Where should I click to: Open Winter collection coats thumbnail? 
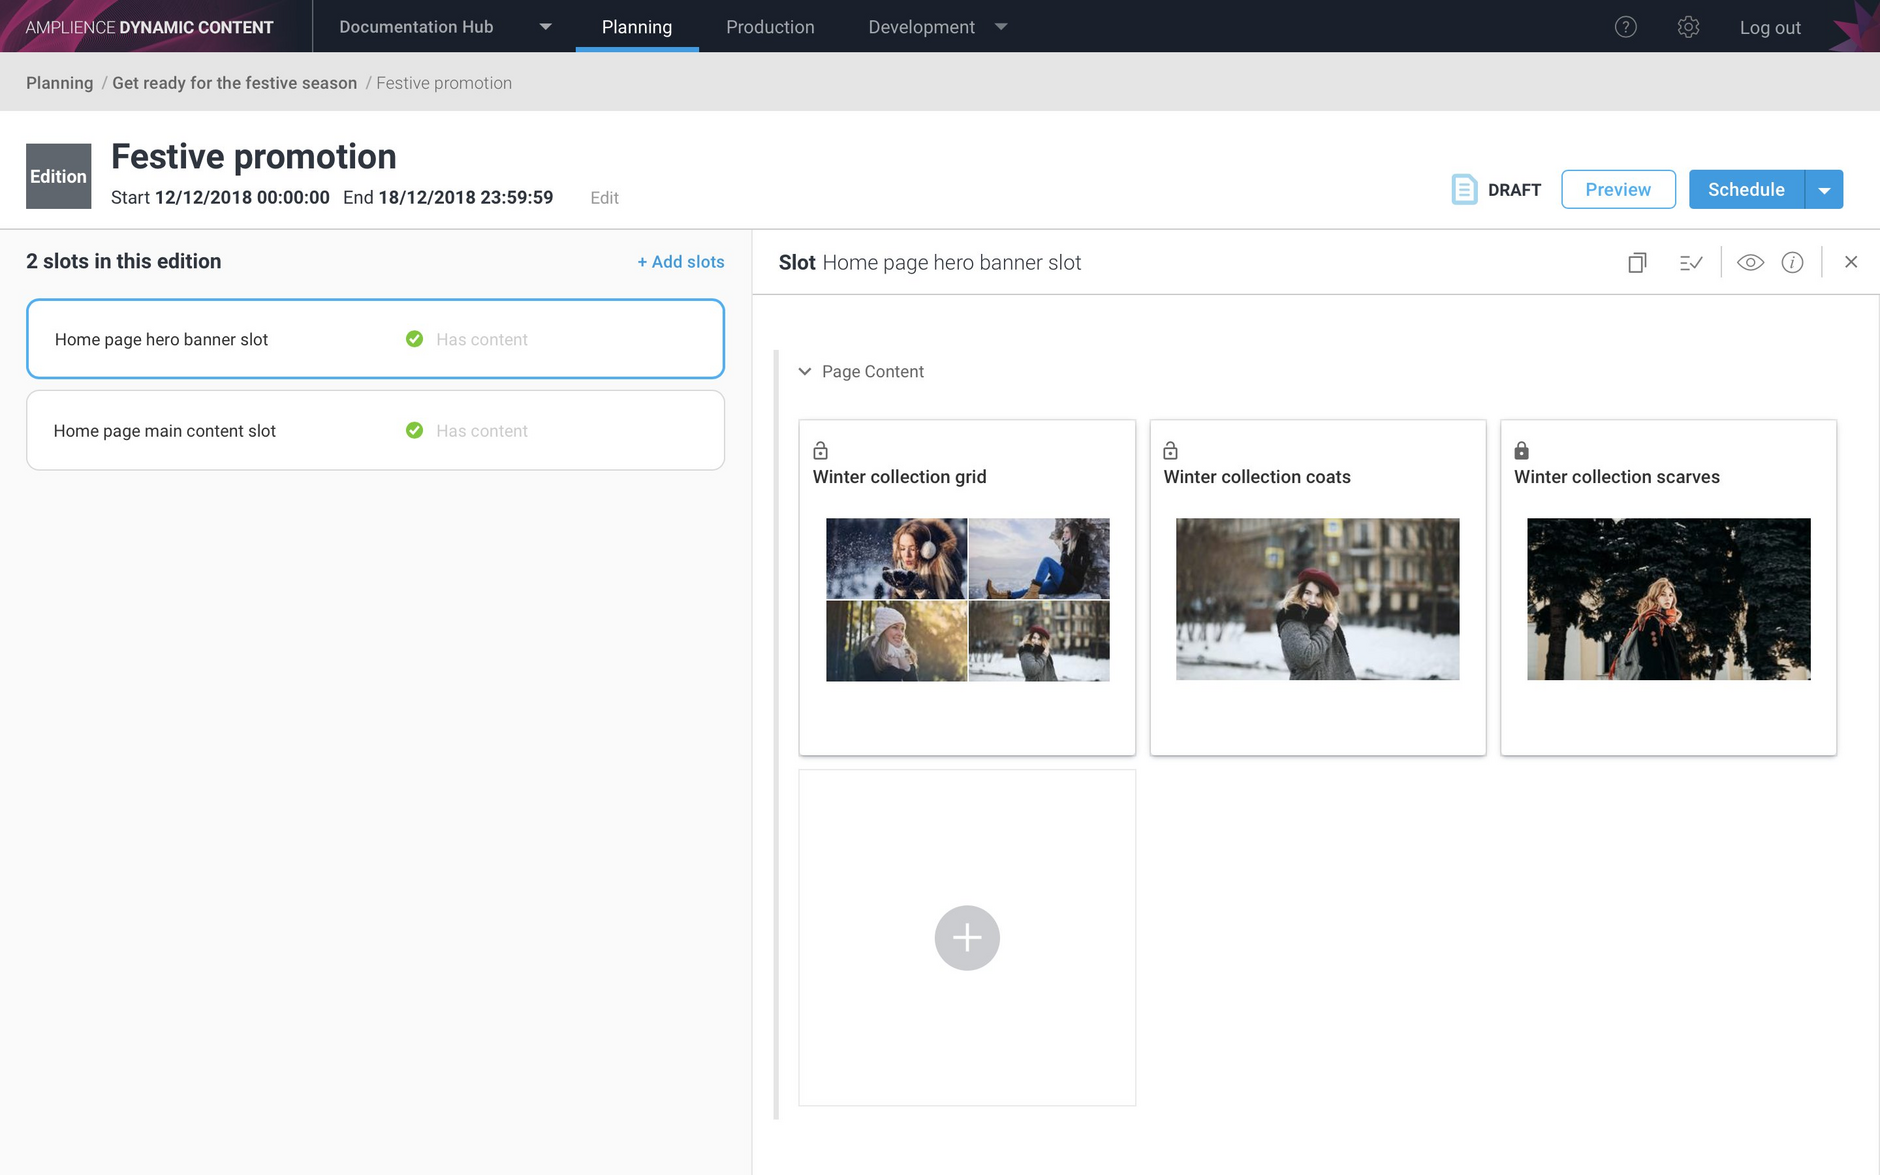(x=1317, y=599)
